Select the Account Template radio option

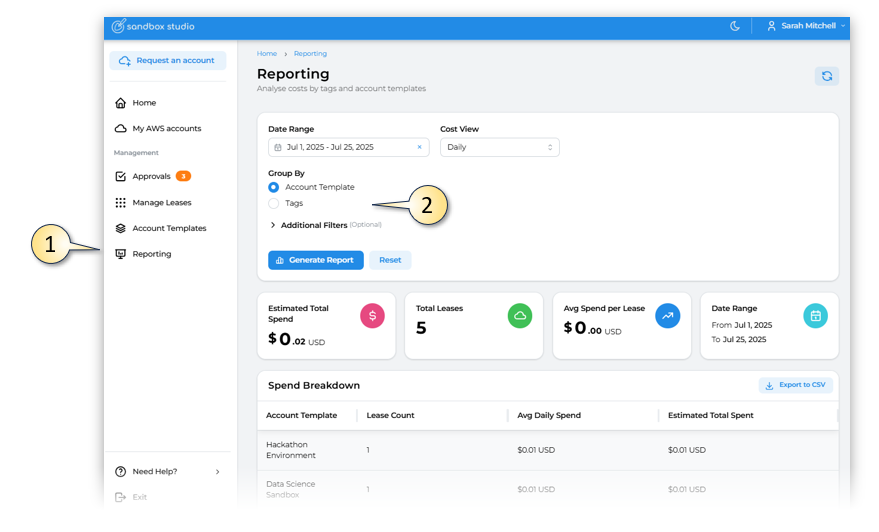click(x=274, y=187)
